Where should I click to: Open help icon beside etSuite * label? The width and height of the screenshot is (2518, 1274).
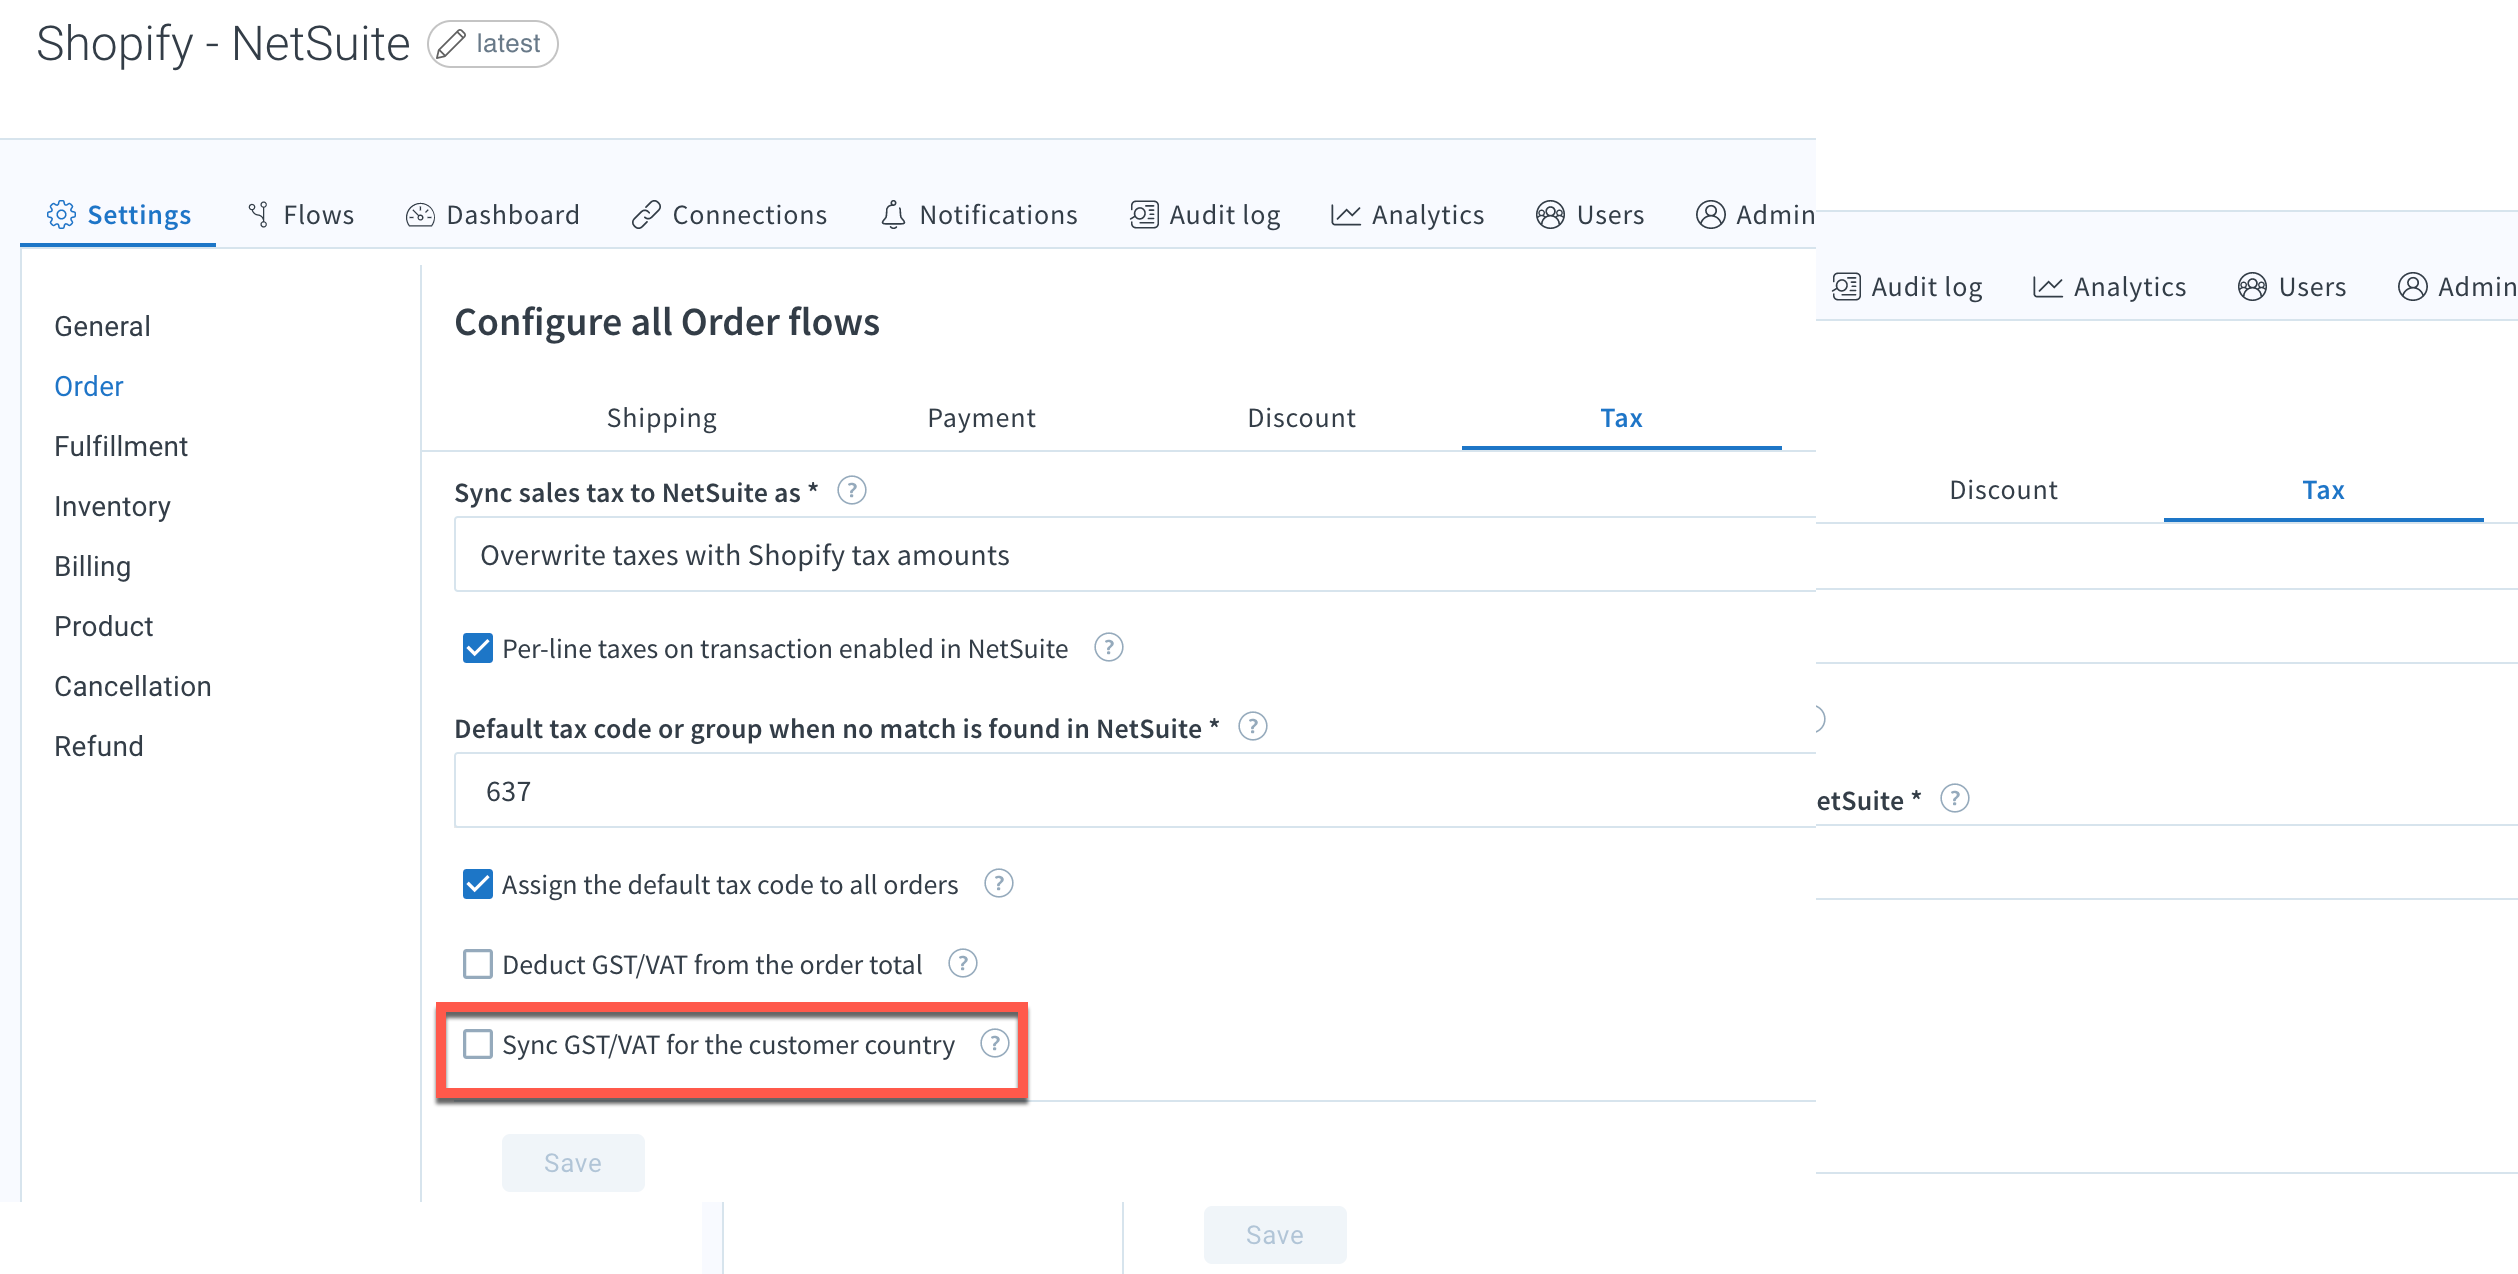click(x=1955, y=798)
